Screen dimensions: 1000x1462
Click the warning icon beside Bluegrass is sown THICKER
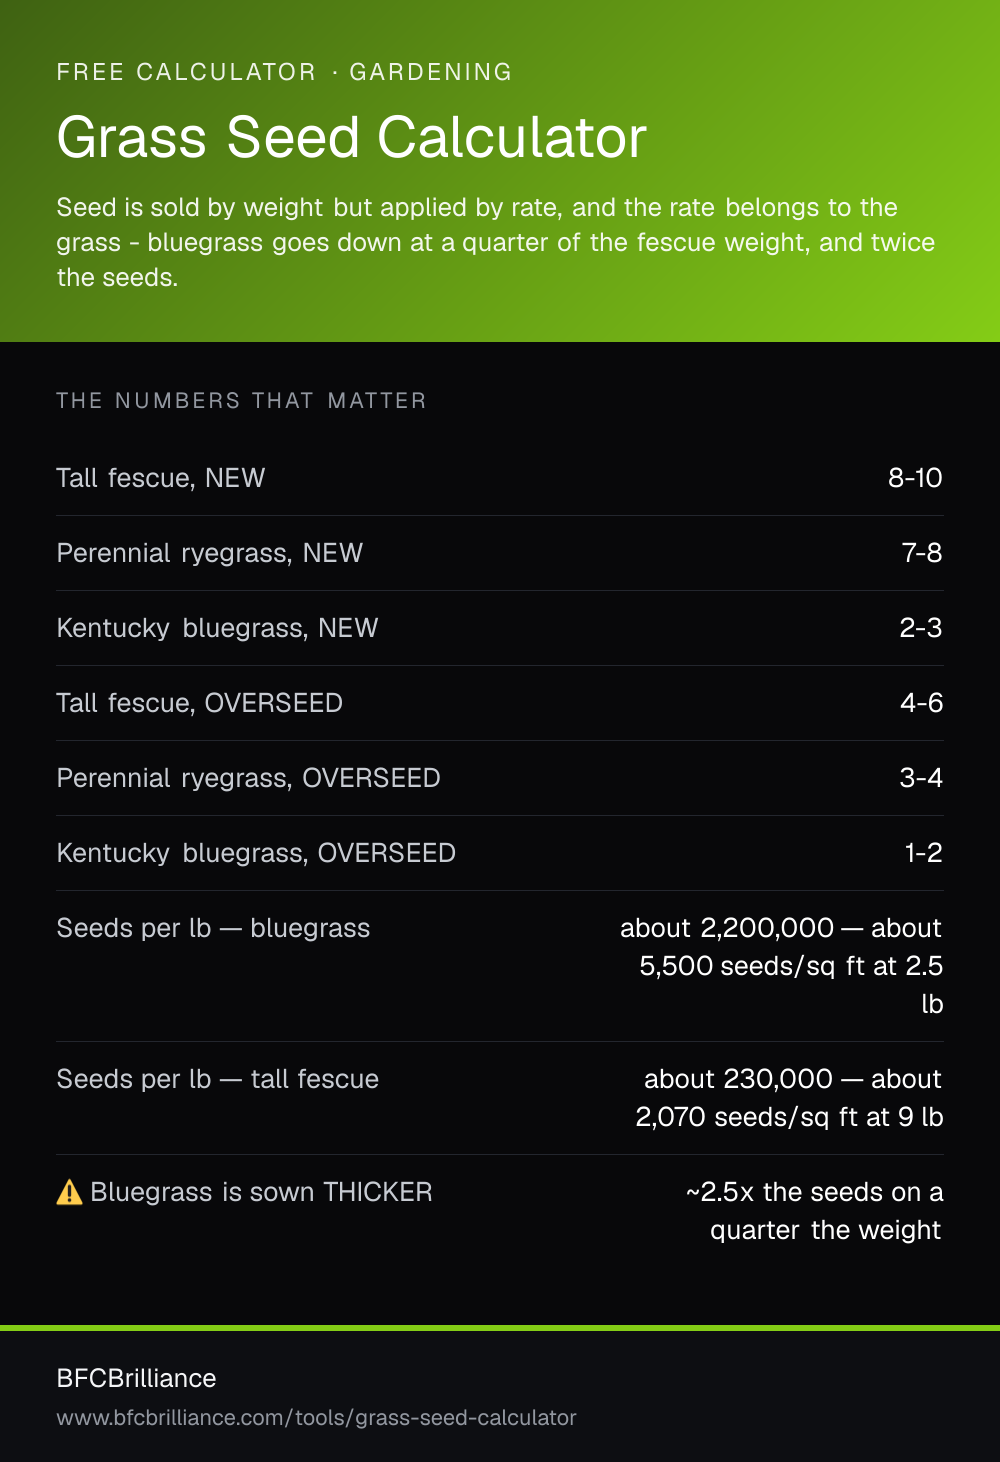[69, 1192]
